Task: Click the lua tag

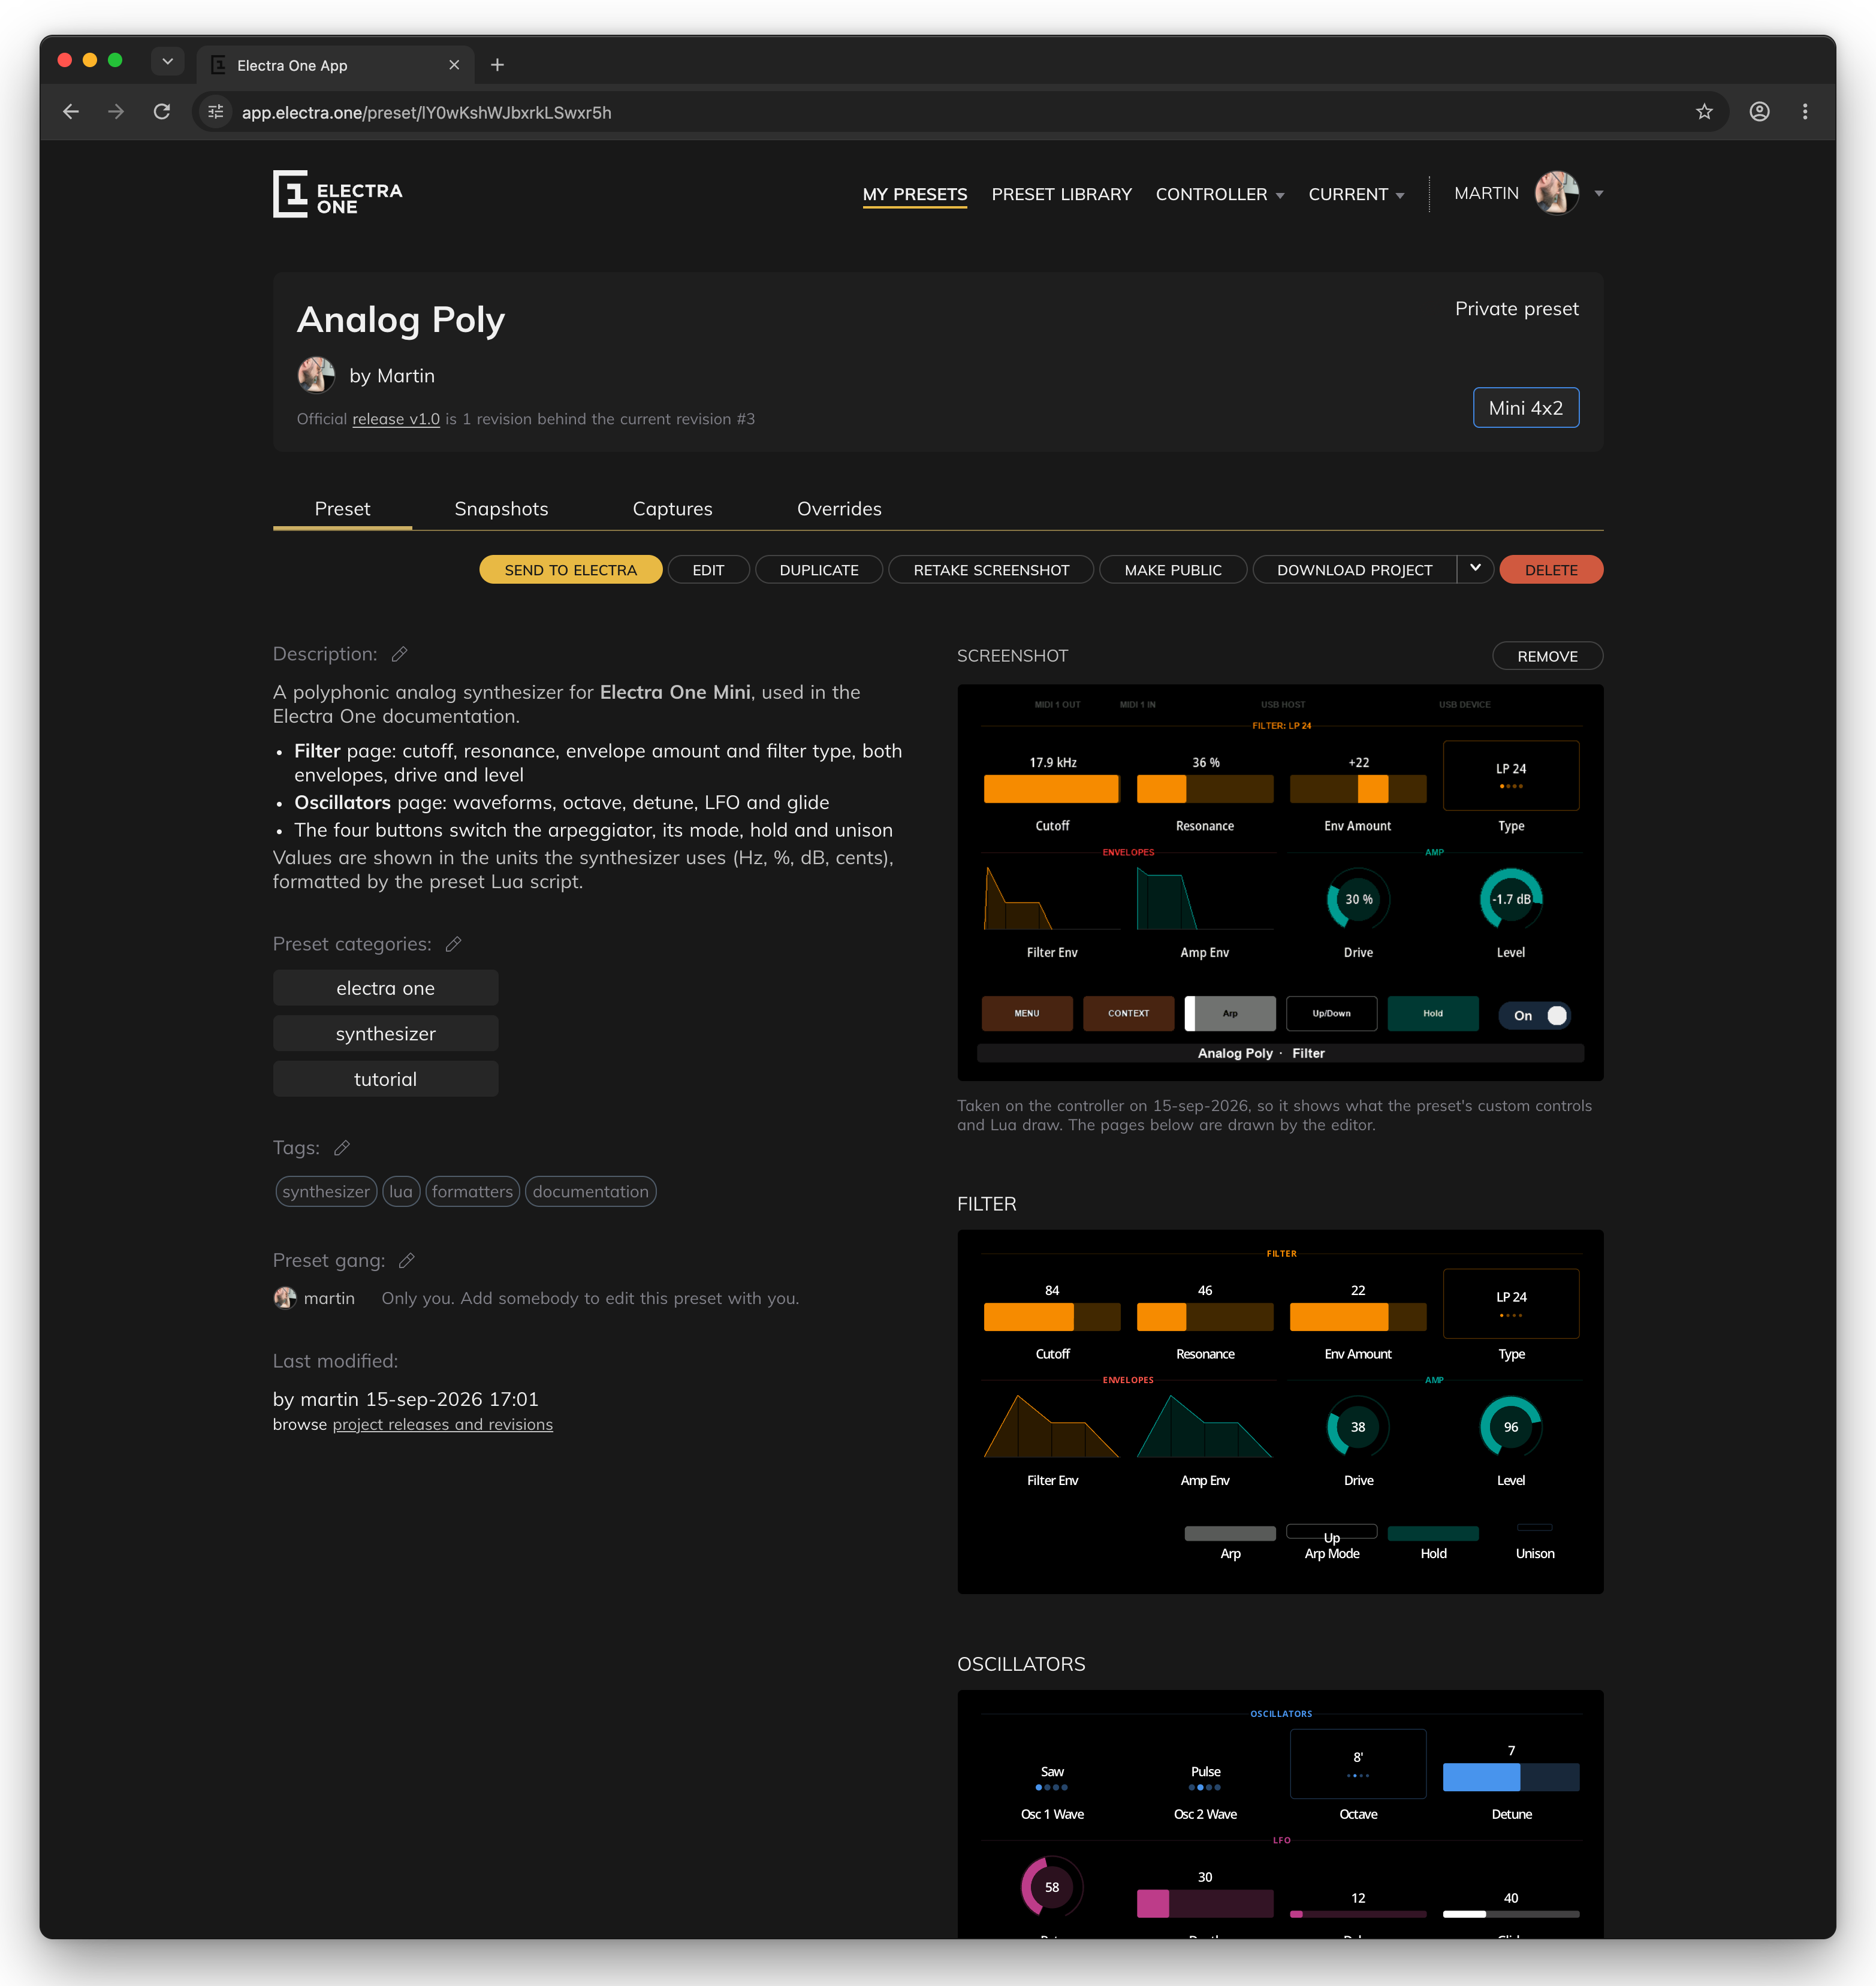Action: pos(401,1191)
